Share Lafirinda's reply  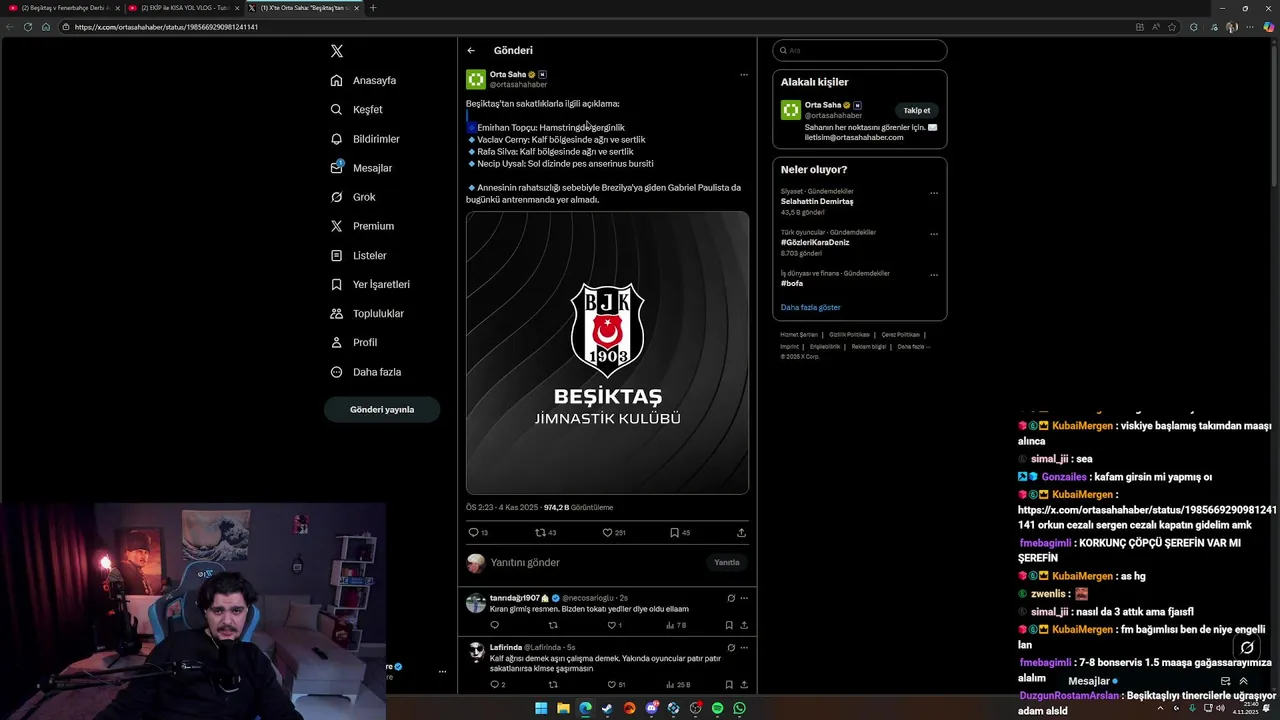(743, 685)
